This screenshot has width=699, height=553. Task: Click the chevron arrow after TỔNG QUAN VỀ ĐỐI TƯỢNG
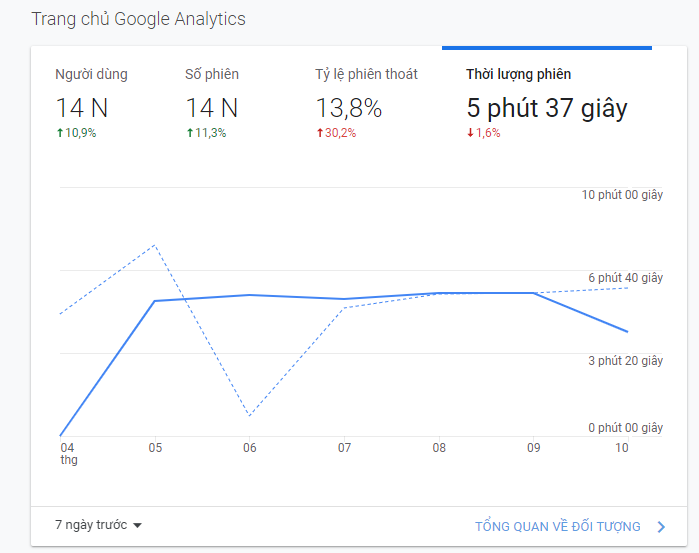[x=661, y=527]
